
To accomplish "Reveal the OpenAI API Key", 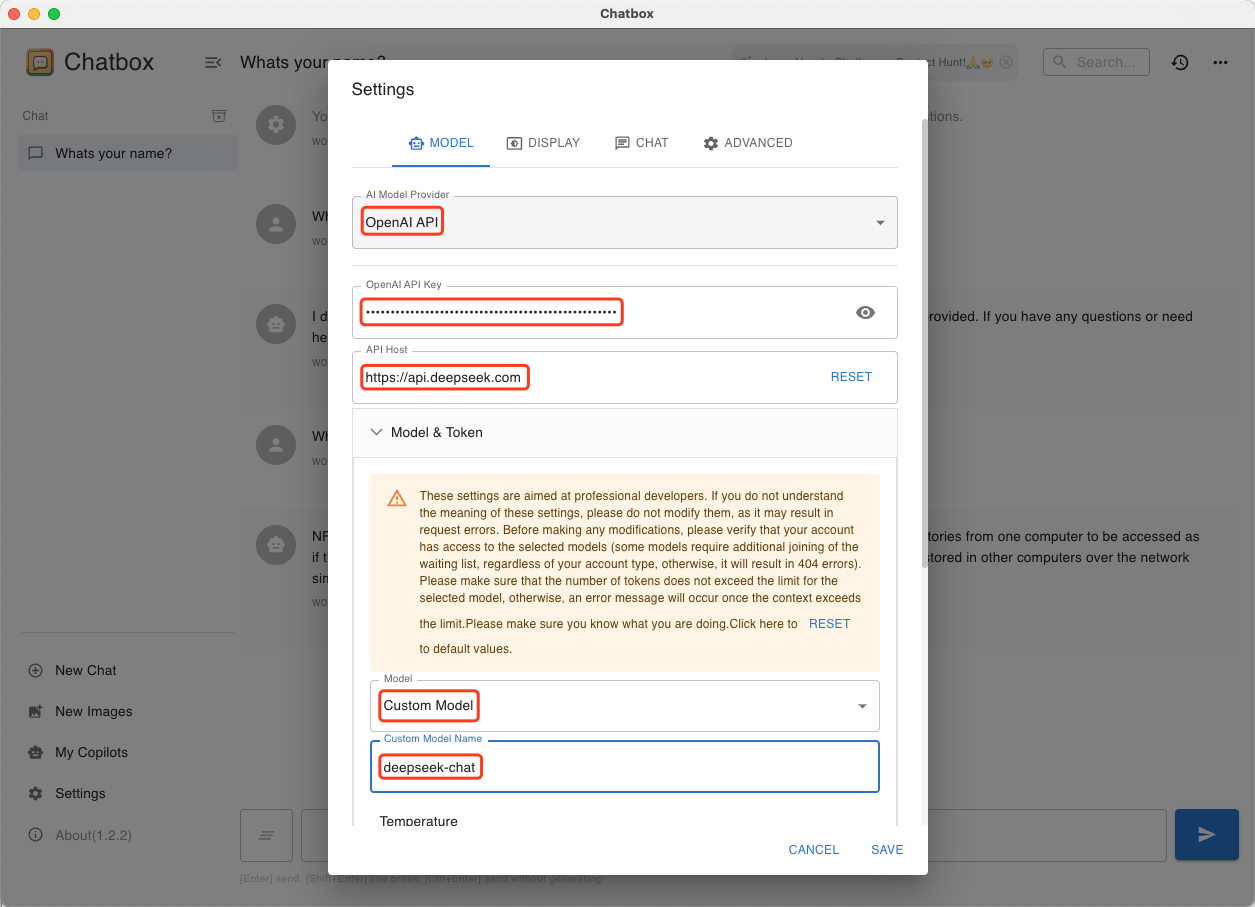I will click(865, 312).
